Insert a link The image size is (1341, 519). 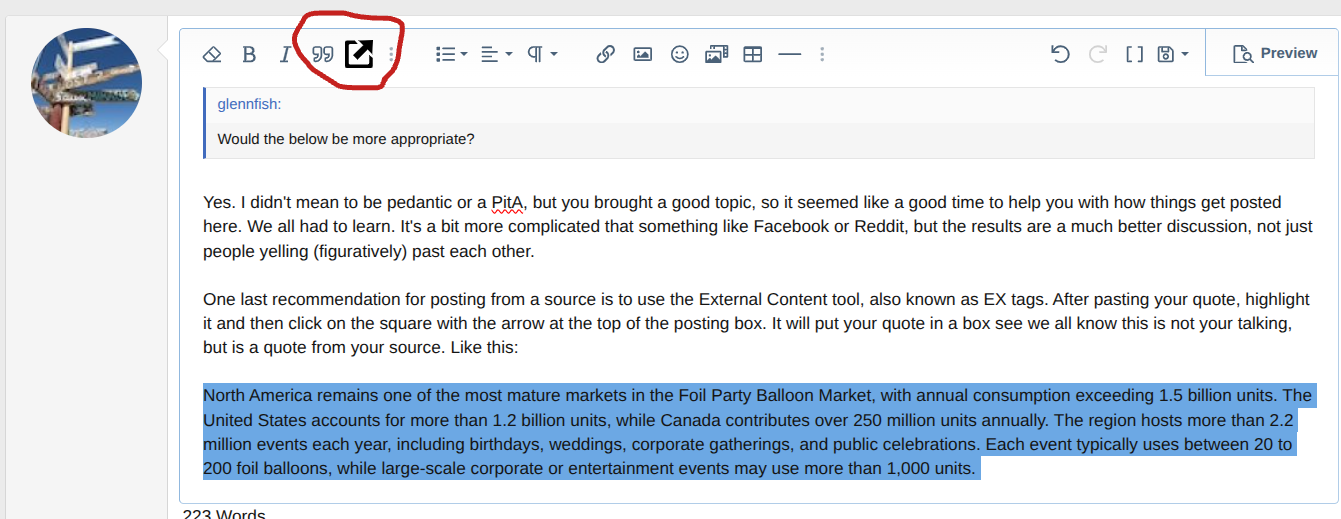point(605,54)
